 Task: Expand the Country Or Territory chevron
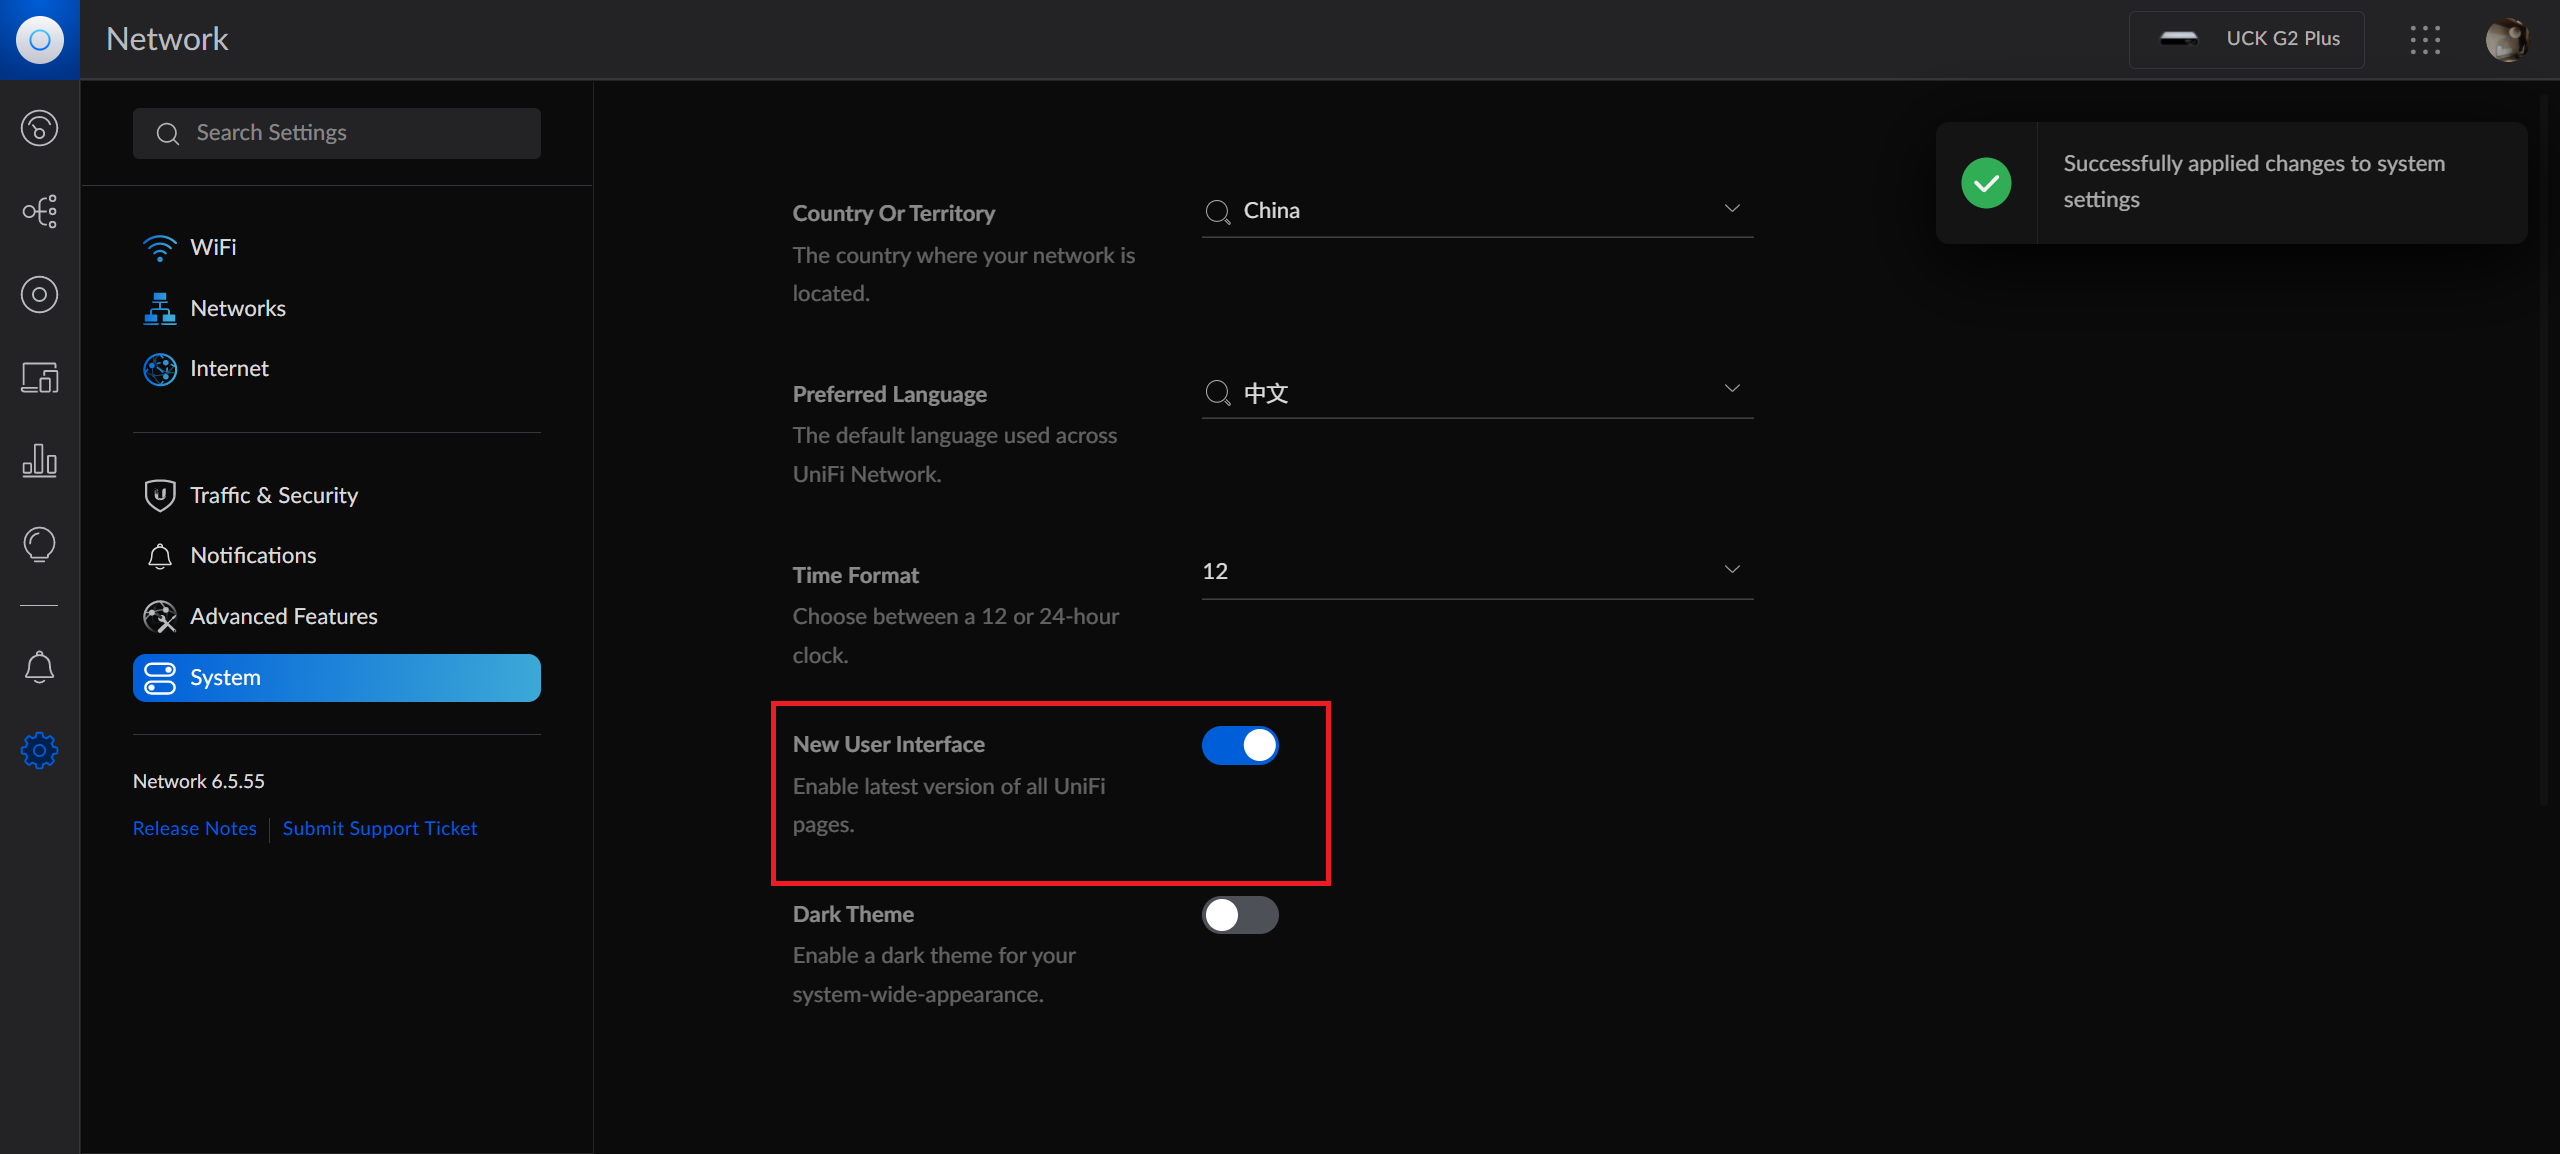(1732, 208)
